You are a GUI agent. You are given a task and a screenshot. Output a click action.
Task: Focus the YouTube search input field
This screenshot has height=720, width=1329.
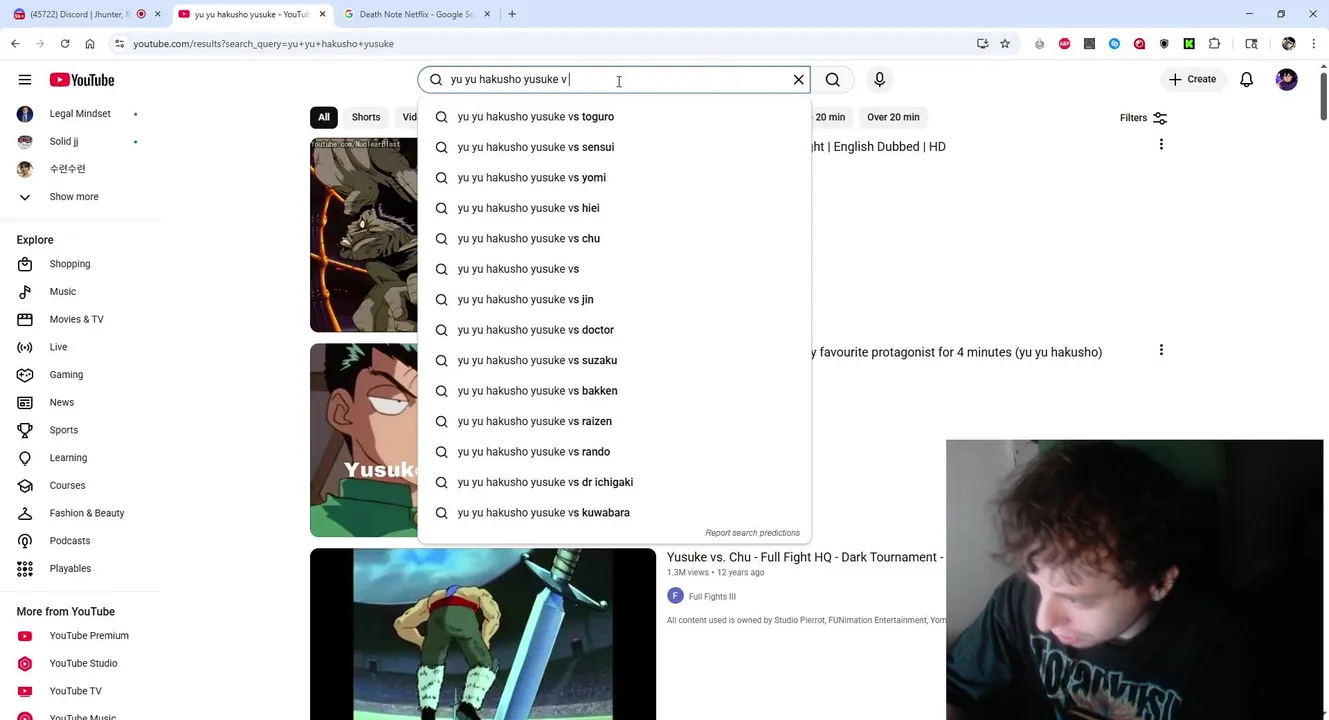coord(615,79)
